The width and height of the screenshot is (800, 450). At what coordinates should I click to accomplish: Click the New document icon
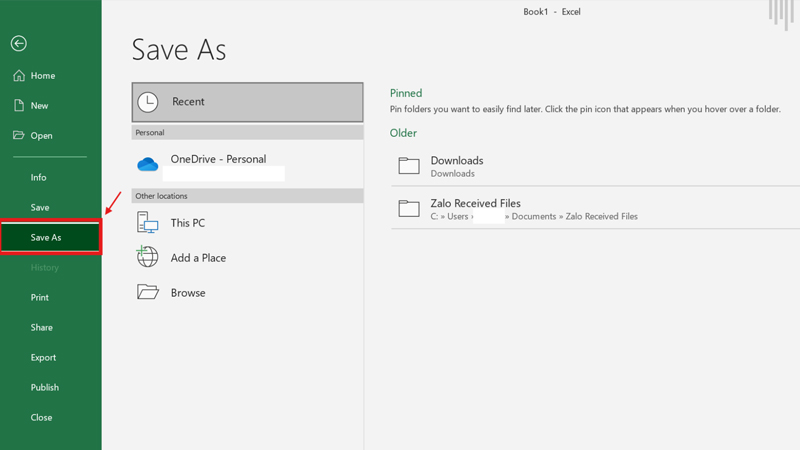pos(18,106)
